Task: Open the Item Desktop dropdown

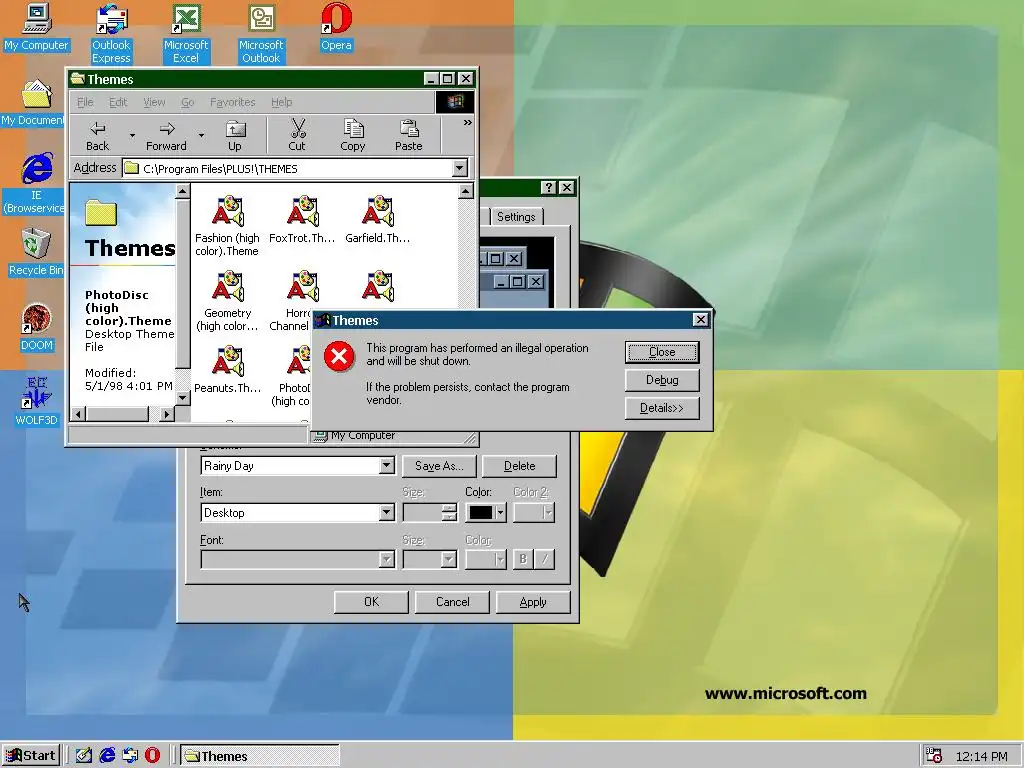Action: click(x=387, y=513)
